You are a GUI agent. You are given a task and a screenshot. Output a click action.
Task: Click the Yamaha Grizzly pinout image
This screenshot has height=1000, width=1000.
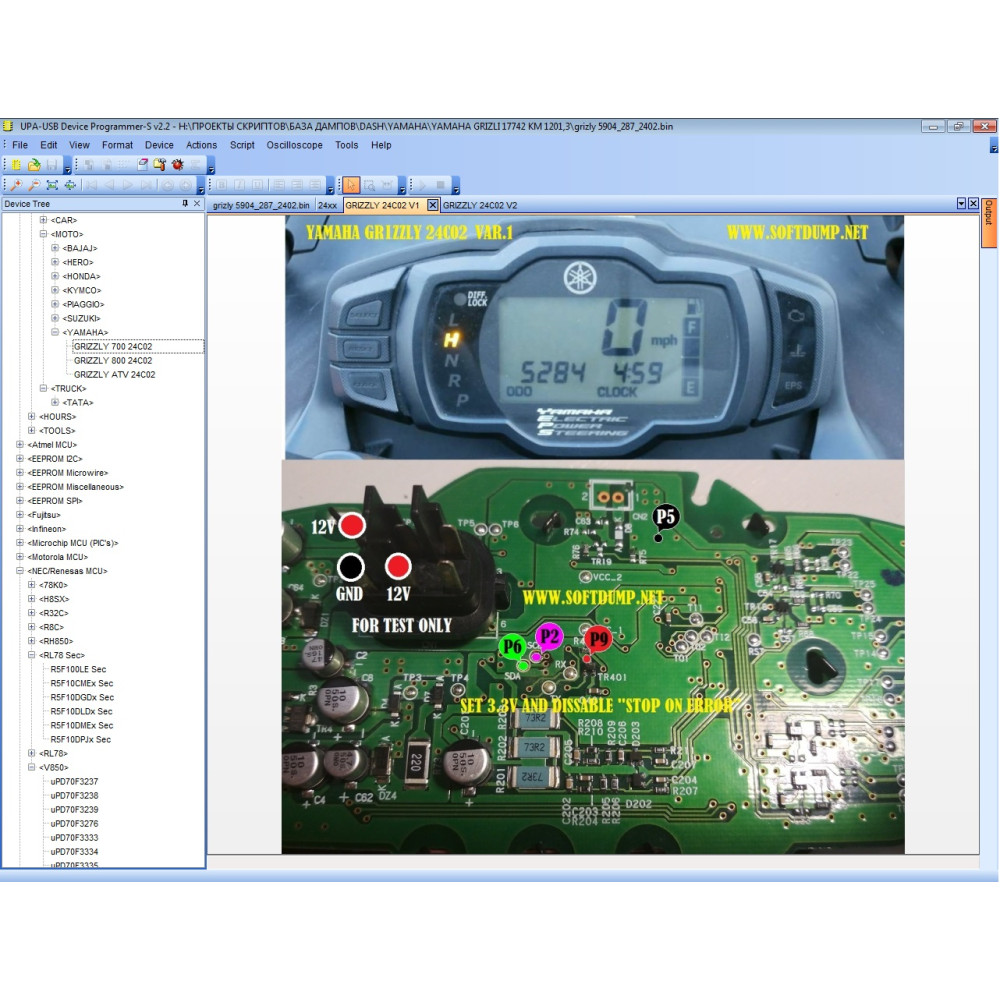point(593,534)
